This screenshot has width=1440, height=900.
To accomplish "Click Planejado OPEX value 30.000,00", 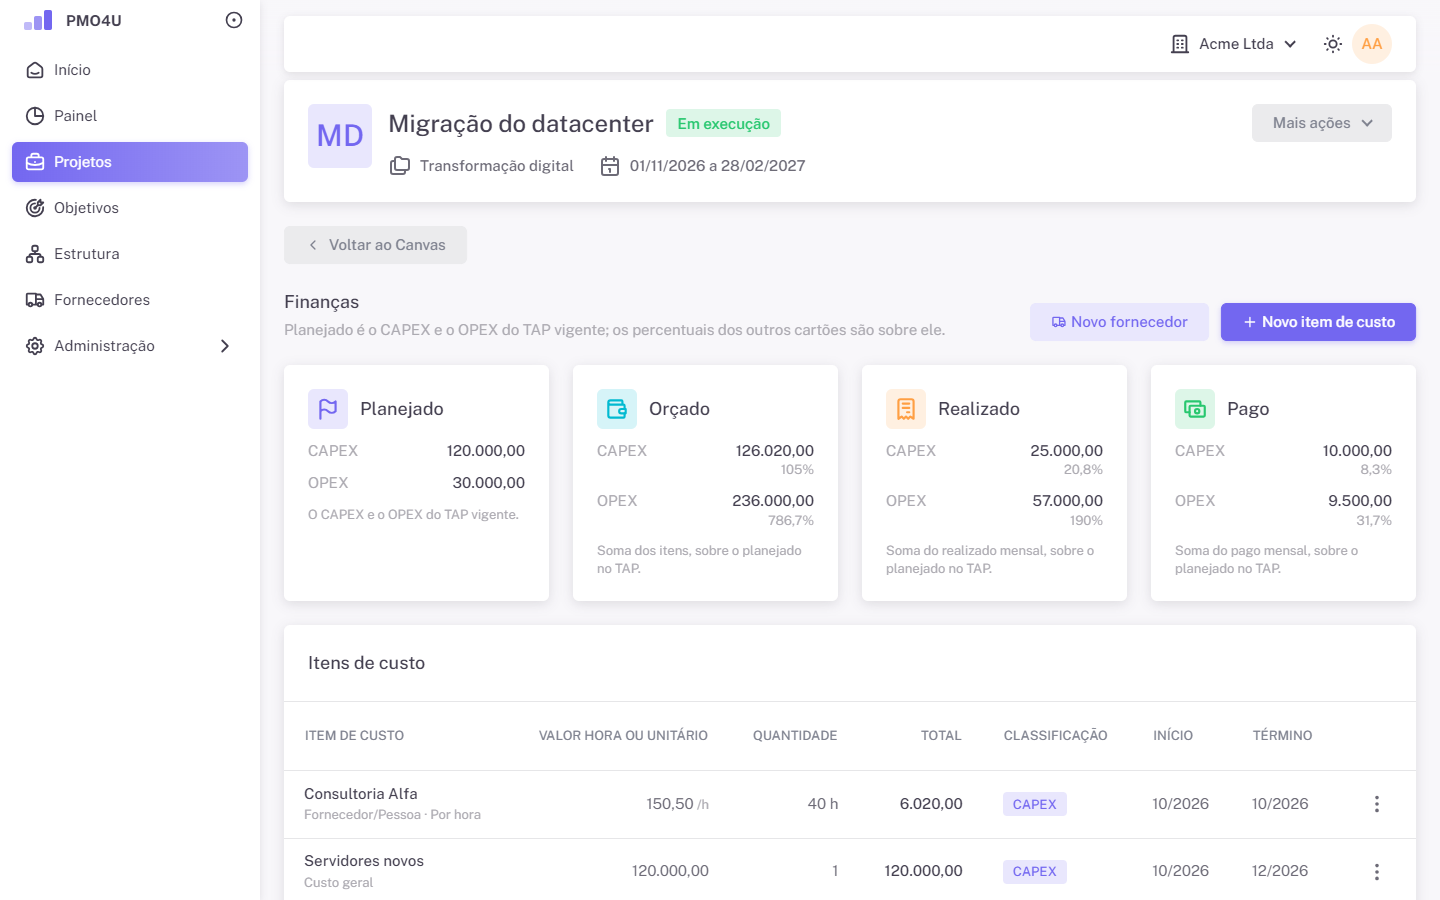I will [x=489, y=483].
